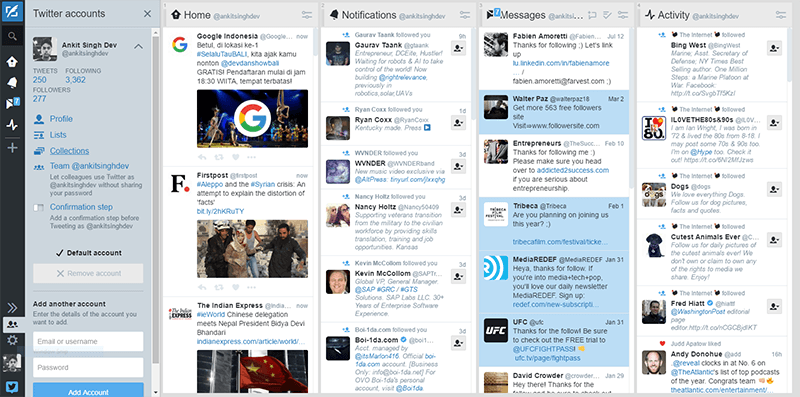This screenshot has width=800, height=397.
Task: Open more actions on Firstpost tweet
Action: click(x=252, y=287)
